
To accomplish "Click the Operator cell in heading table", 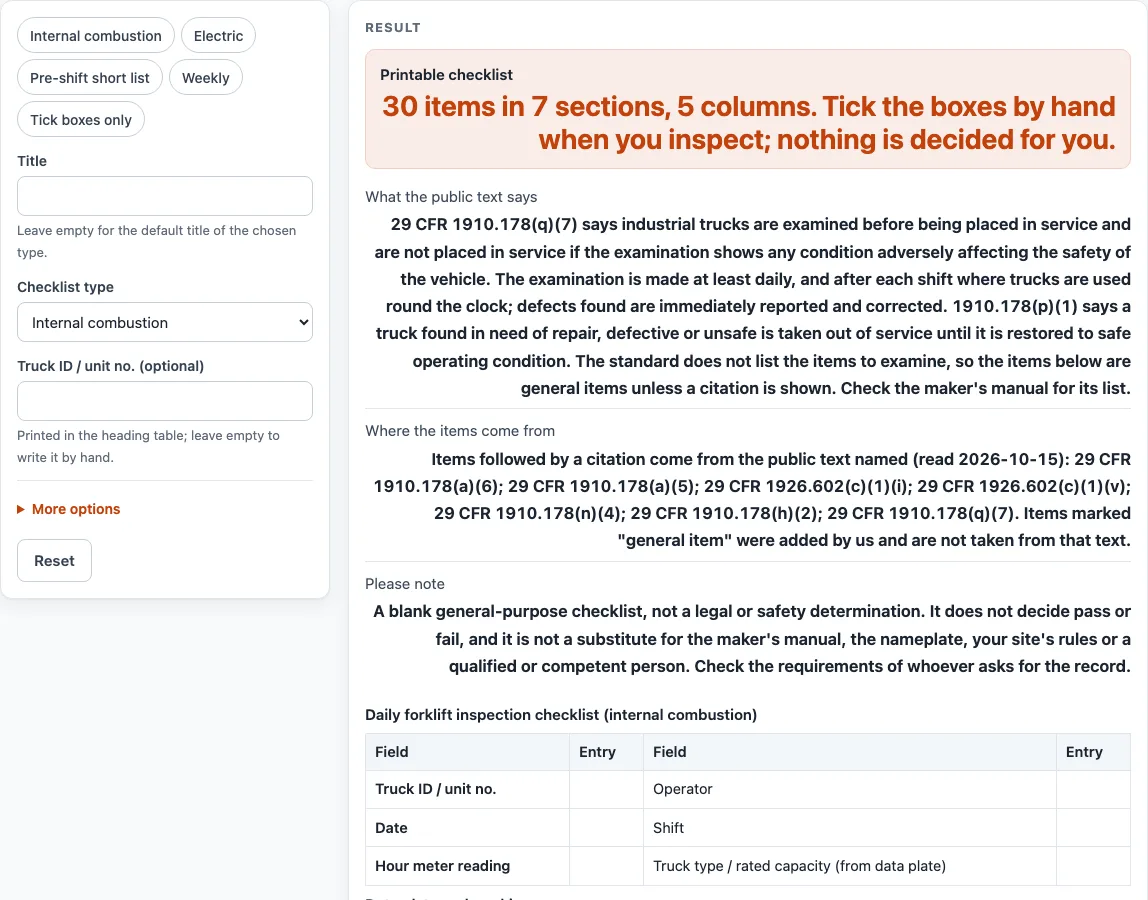I will tap(849, 789).
